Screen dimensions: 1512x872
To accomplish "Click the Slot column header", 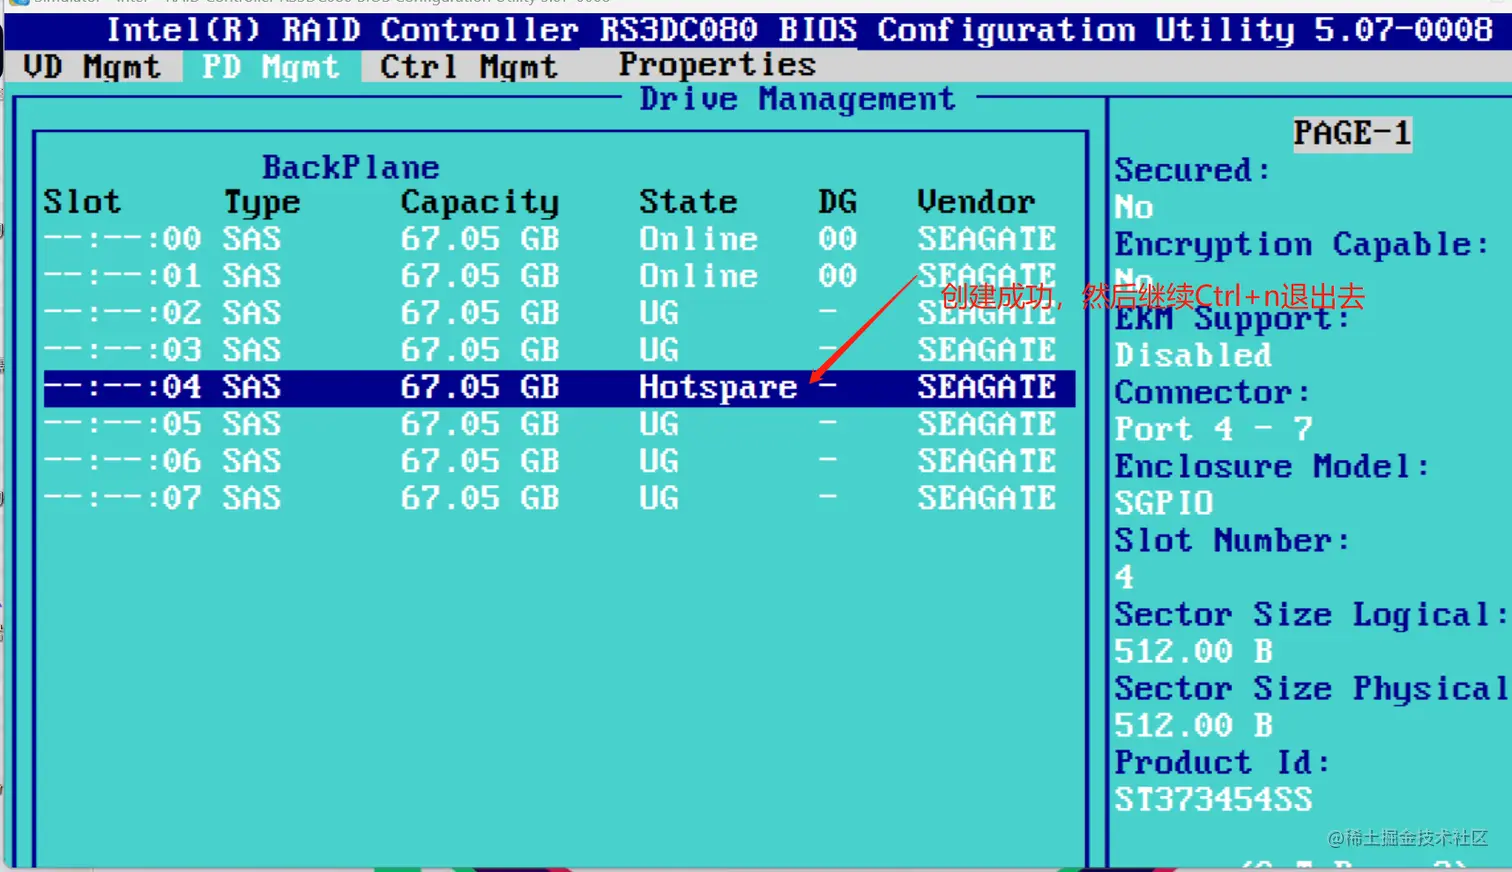I will (82, 202).
